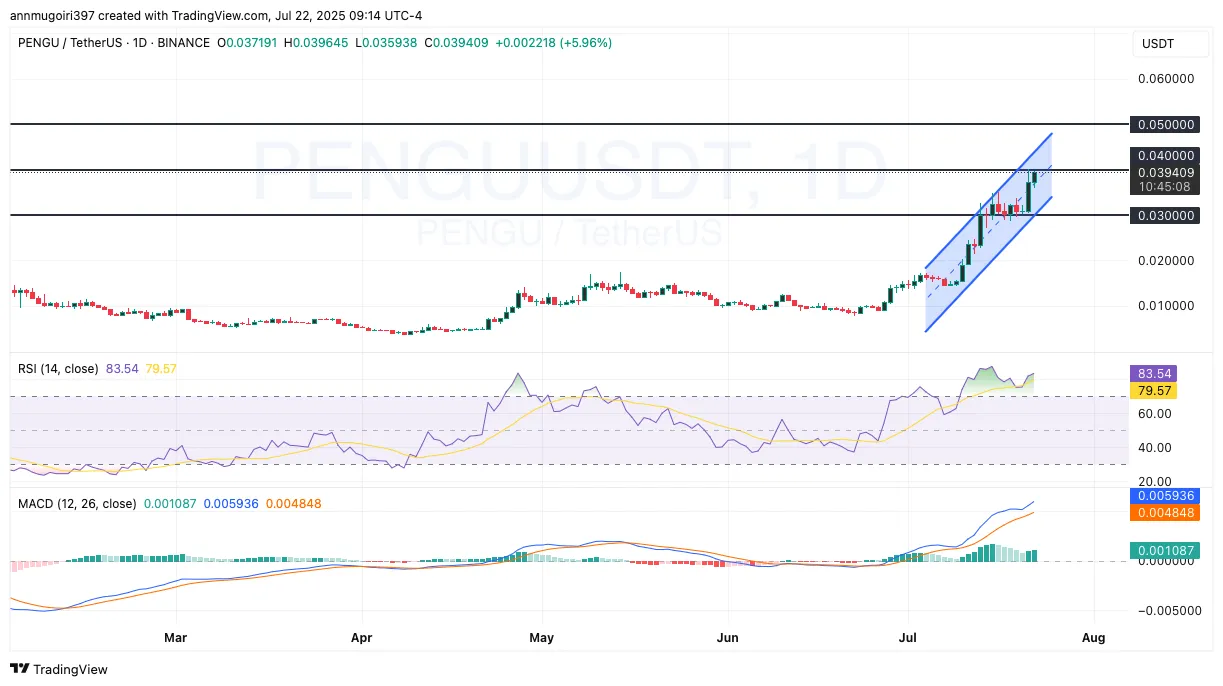Click the open value O0.037191

(247, 43)
